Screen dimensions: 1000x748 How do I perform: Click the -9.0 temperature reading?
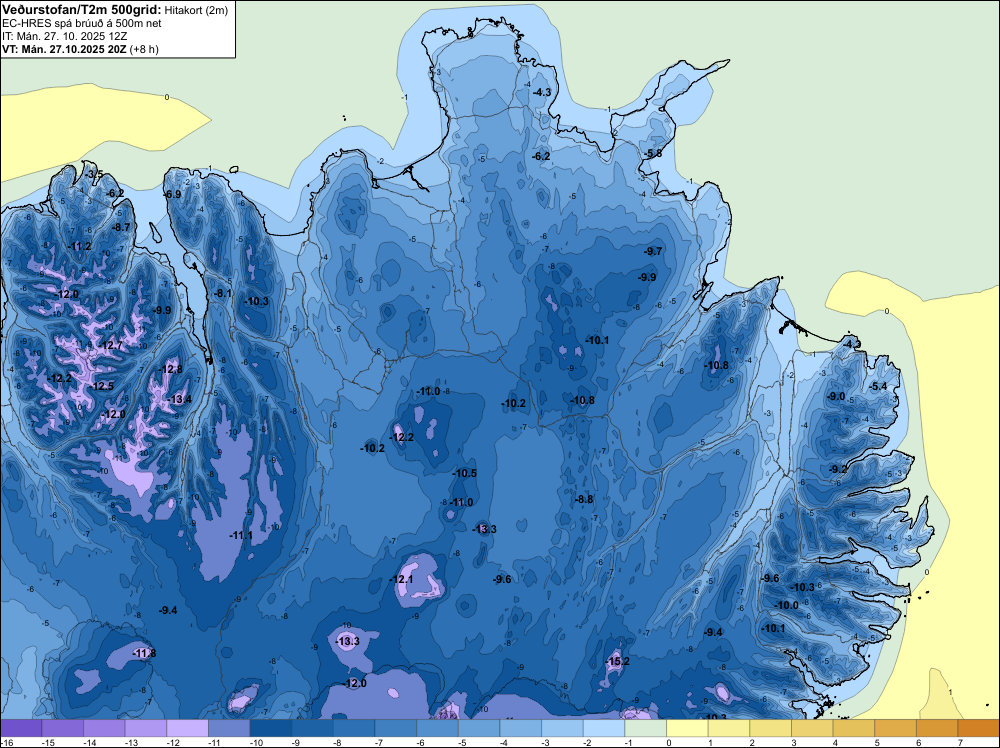(836, 396)
